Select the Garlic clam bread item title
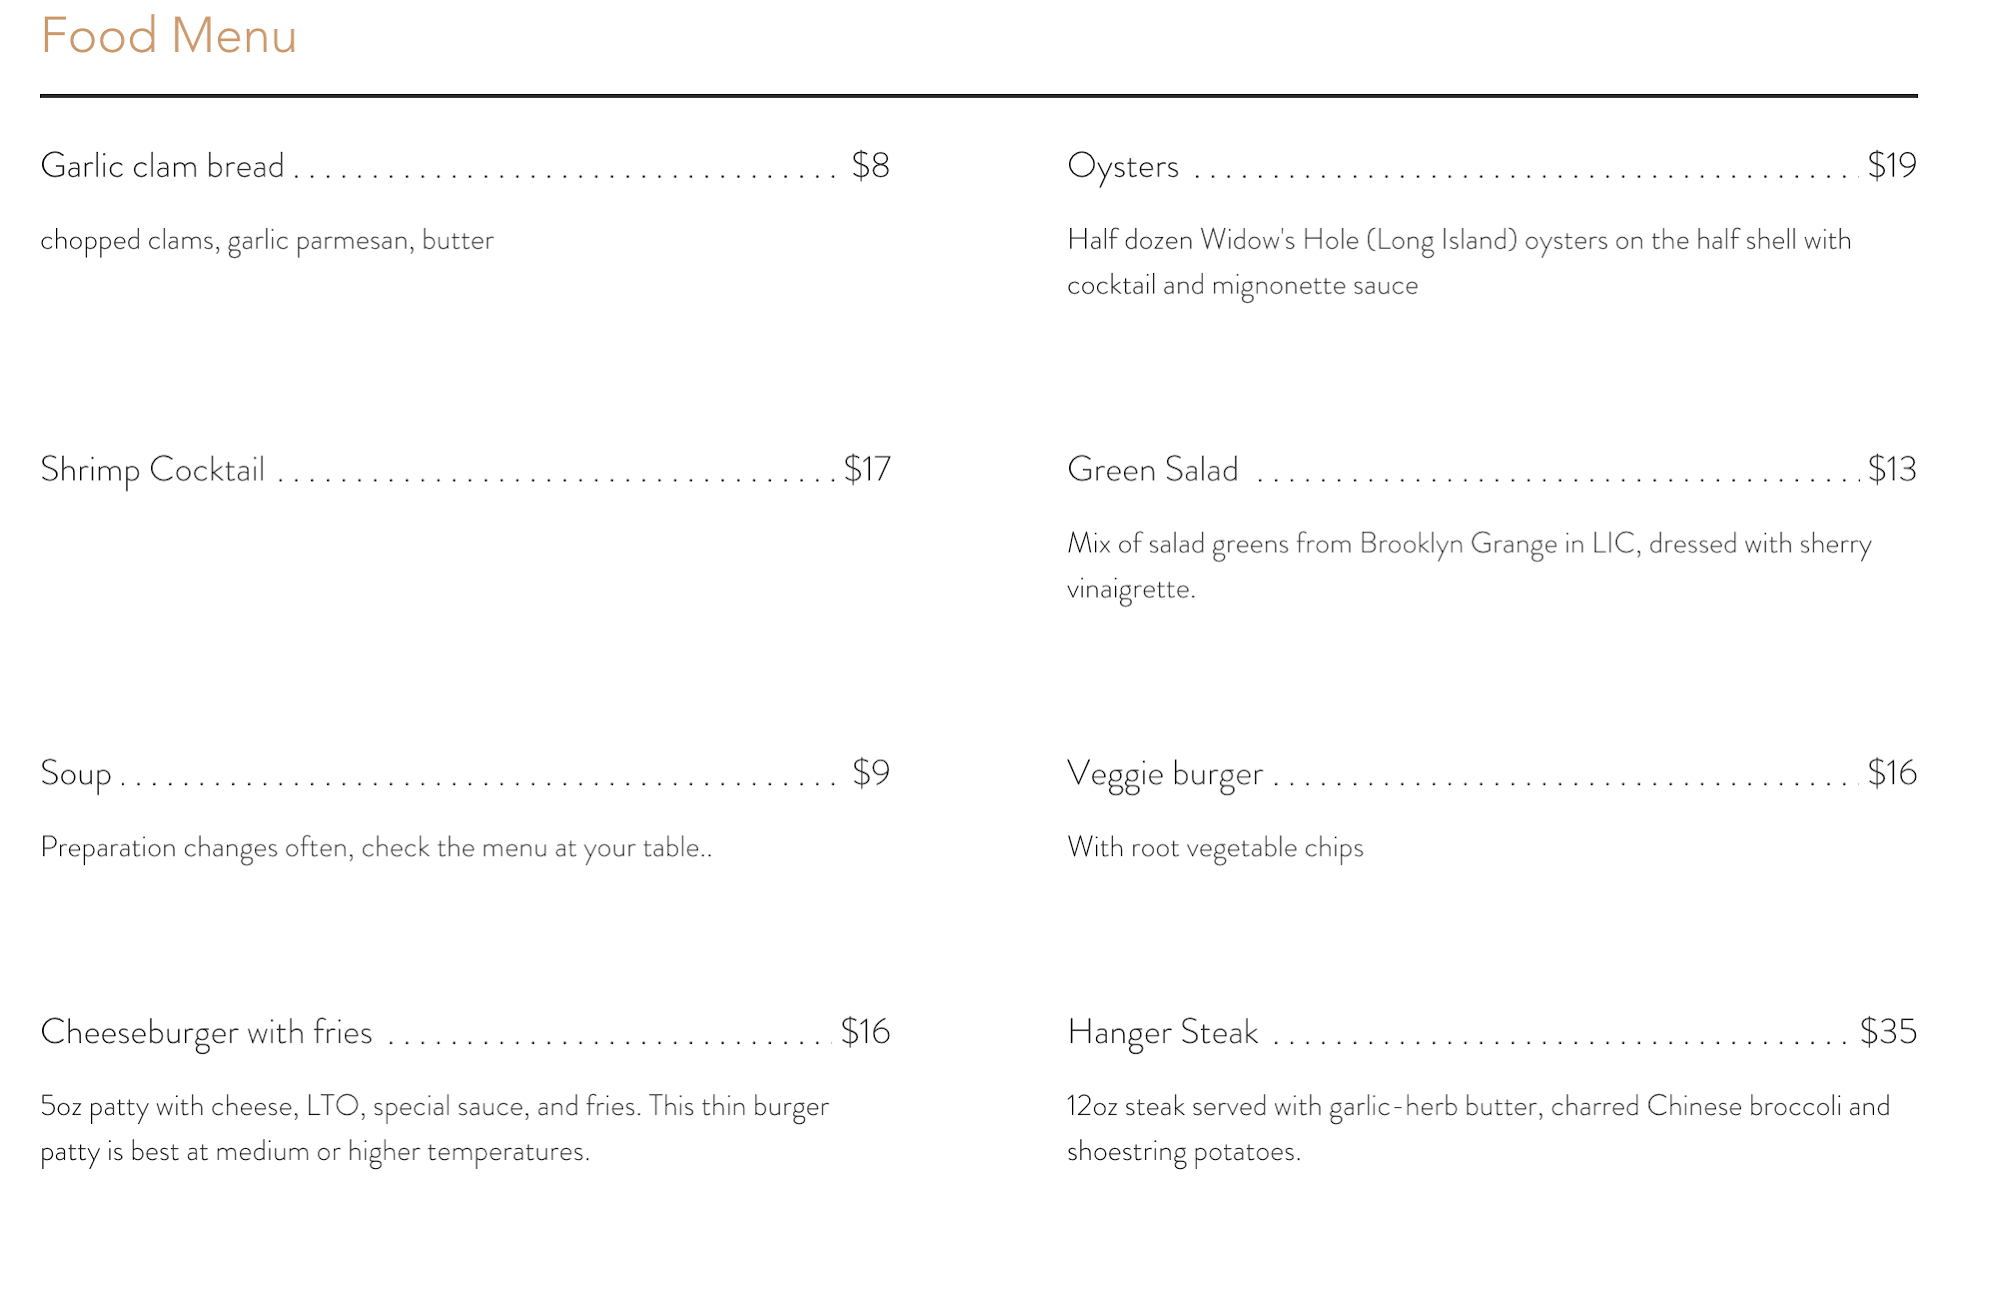Image resolution: width=2000 pixels, height=1289 pixels. coord(162,166)
